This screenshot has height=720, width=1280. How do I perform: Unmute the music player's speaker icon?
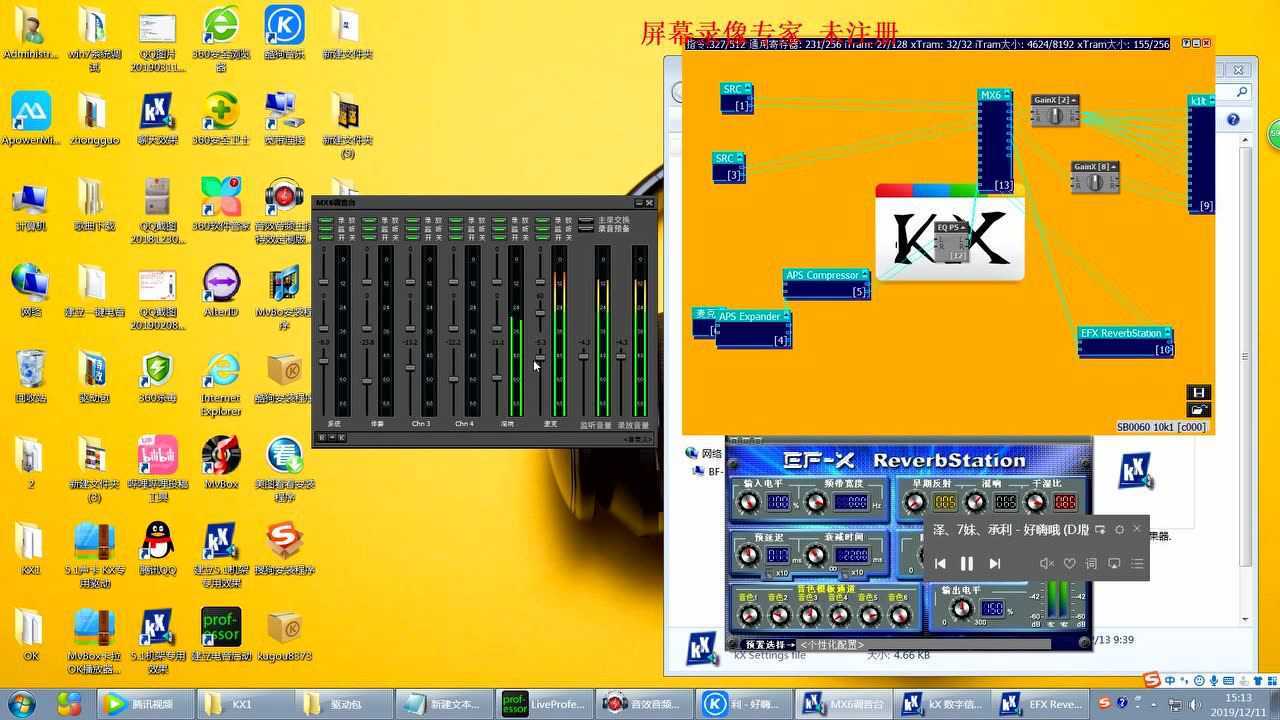(1046, 564)
